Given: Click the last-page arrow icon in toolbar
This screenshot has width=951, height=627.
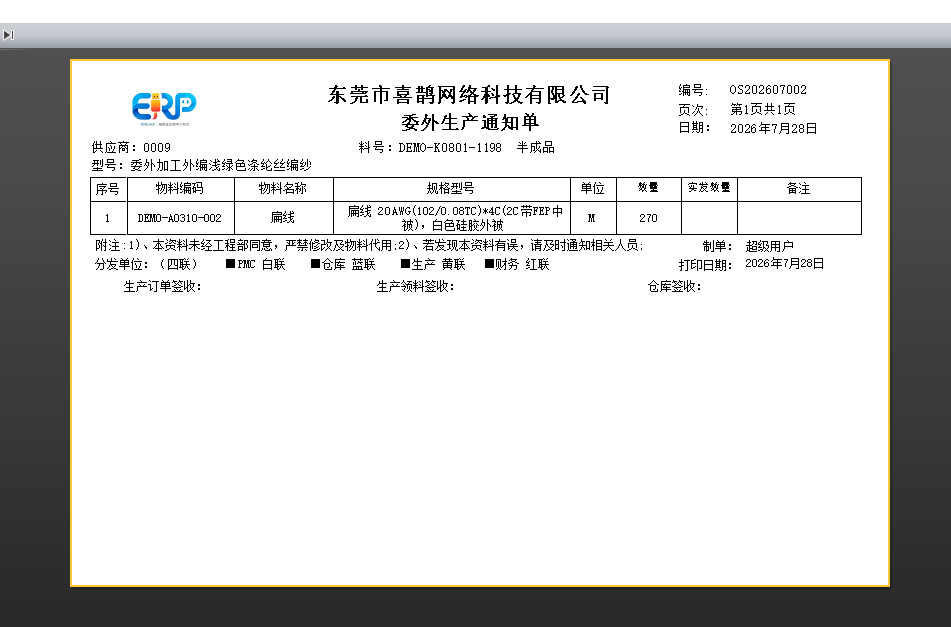Looking at the screenshot, I should 8,35.
